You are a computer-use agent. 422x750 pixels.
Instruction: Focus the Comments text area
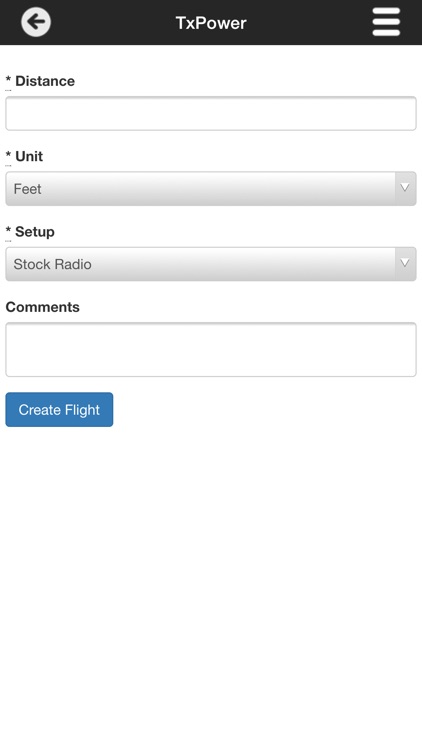pyautogui.click(x=211, y=350)
